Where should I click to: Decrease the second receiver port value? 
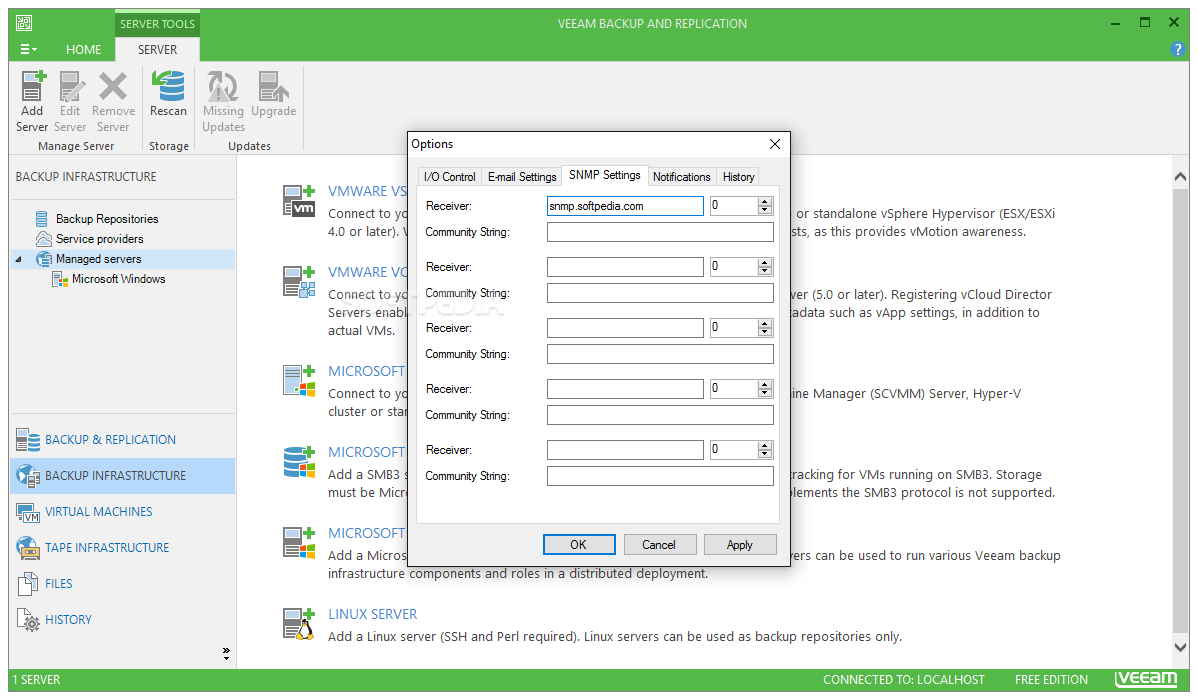point(765,271)
